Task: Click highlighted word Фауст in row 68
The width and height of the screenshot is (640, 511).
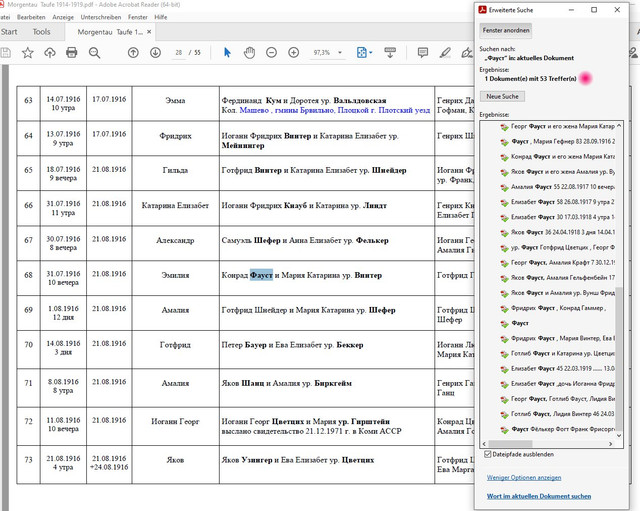Action: click(x=261, y=275)
